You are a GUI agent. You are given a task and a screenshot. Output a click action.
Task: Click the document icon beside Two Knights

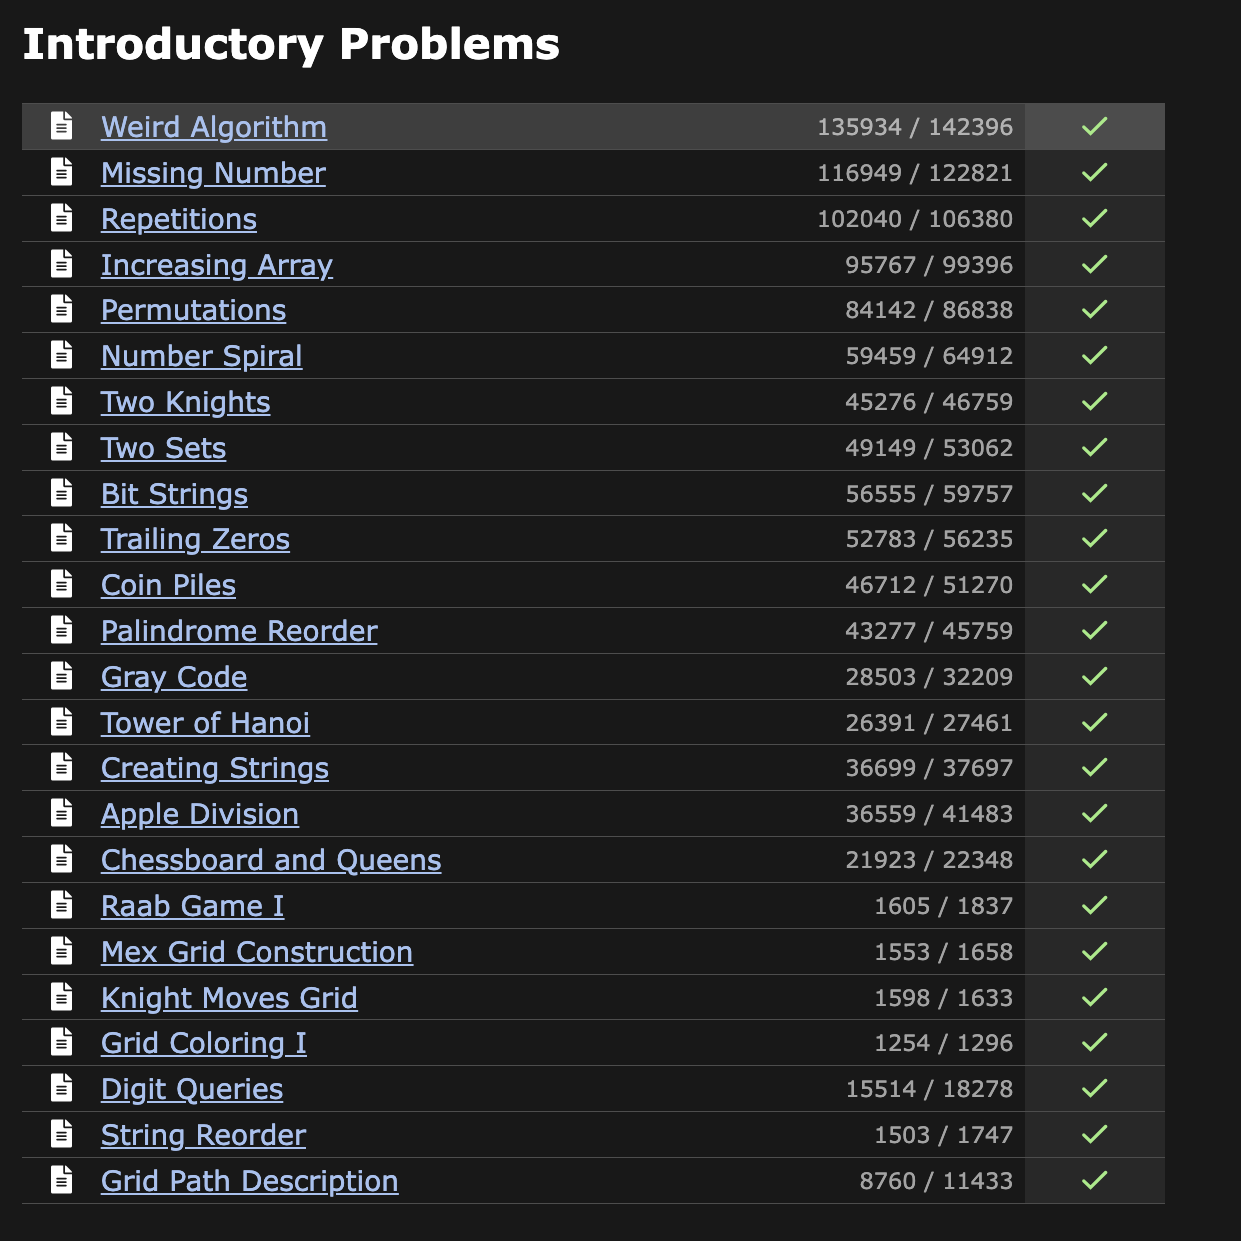62,401
